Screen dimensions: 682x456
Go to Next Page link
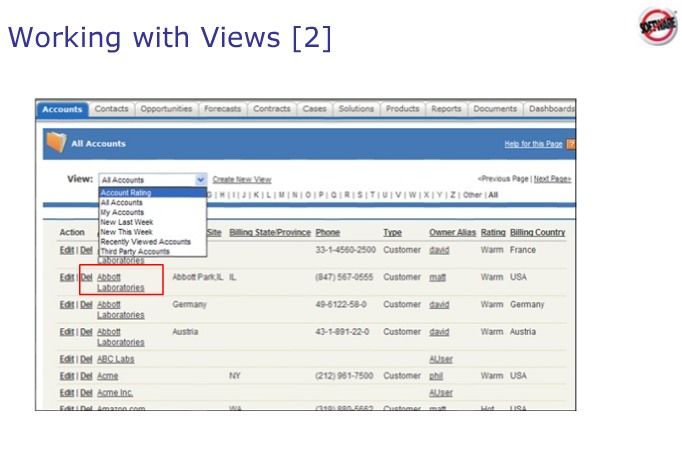tap(552, 179)
